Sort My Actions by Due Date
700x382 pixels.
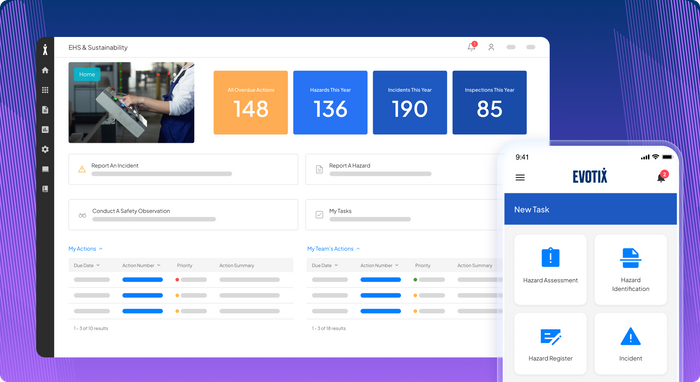pyautogui.click(x=87, y=265)
